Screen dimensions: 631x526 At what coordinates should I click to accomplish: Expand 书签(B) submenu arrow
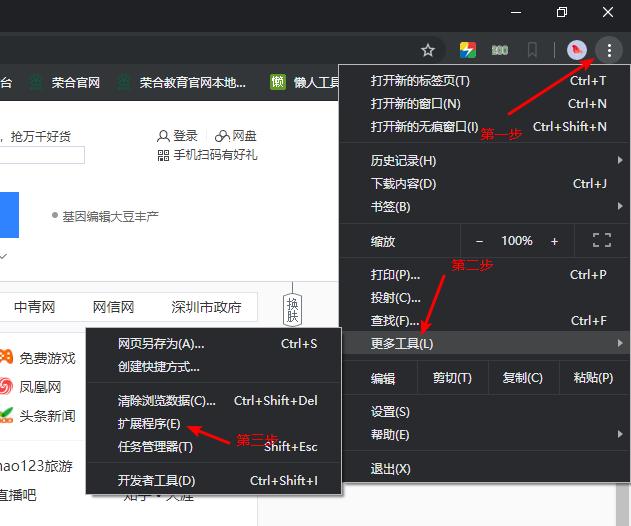pyautogui.click(x=620, y=206)
